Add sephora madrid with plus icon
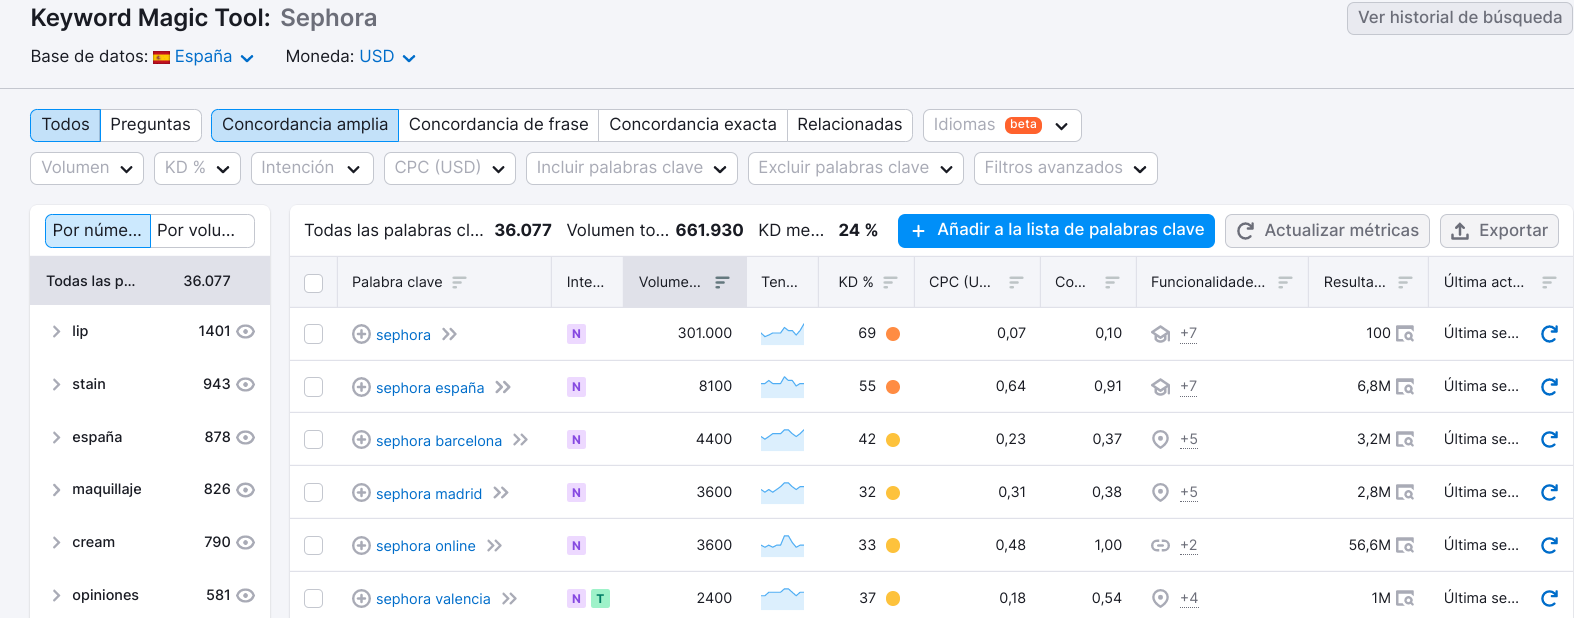This screenshot has width=1574, height=618. (361, 493)
